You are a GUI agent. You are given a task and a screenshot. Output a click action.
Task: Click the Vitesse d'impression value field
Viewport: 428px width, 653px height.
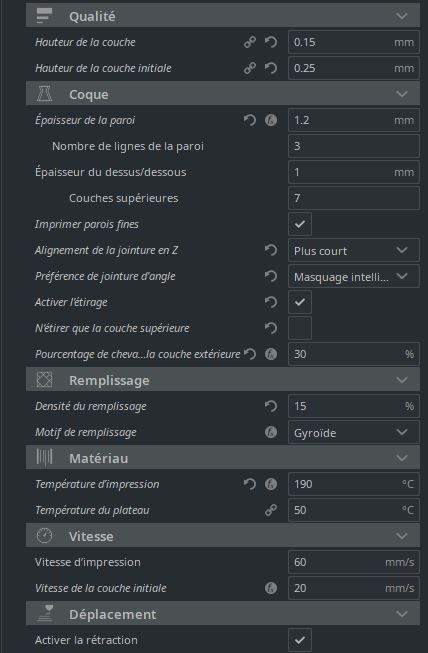point(354,562)
